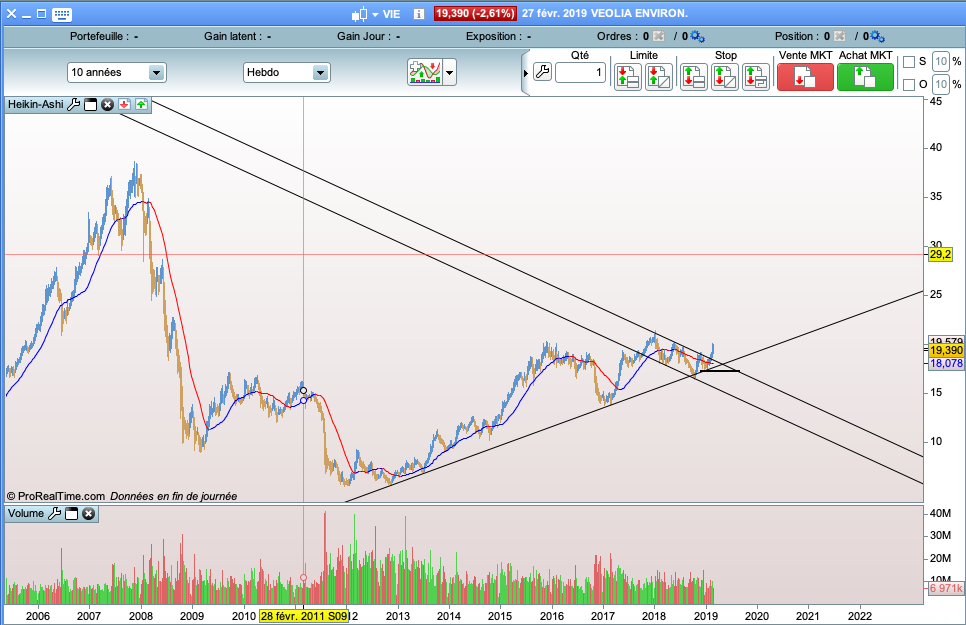Click '27 févr. 2019 VEOLIA ENVIRON.' title text
This screenshot has width=966, height=625.
coord(604,14)
